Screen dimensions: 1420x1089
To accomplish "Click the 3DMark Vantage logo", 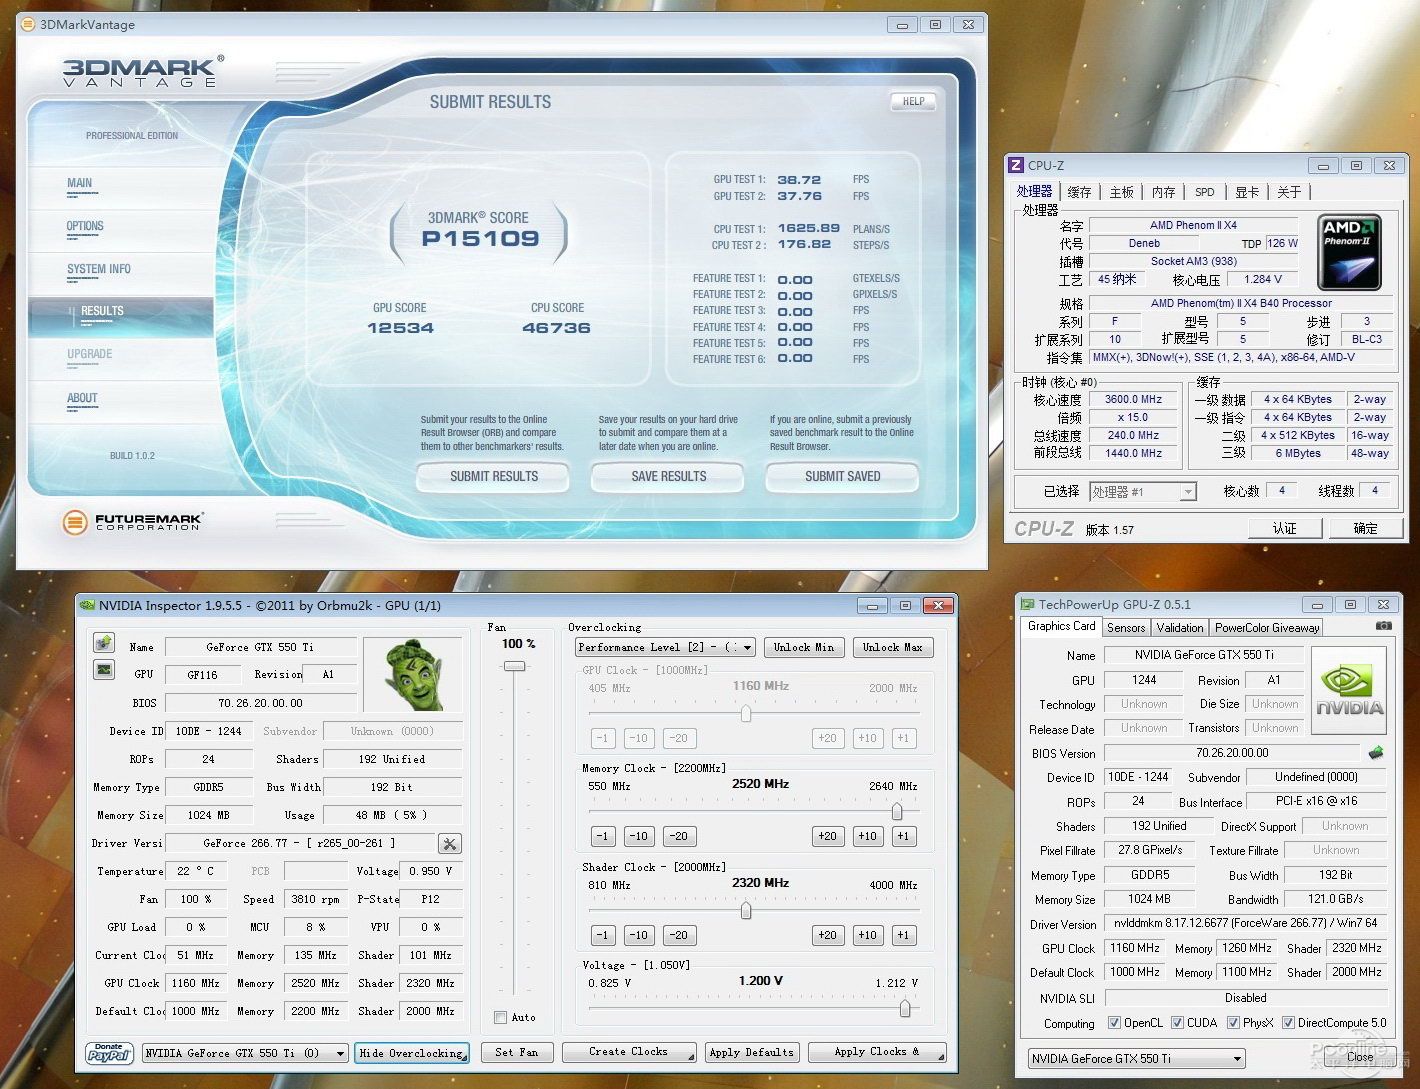I will [x=142, y=72].
